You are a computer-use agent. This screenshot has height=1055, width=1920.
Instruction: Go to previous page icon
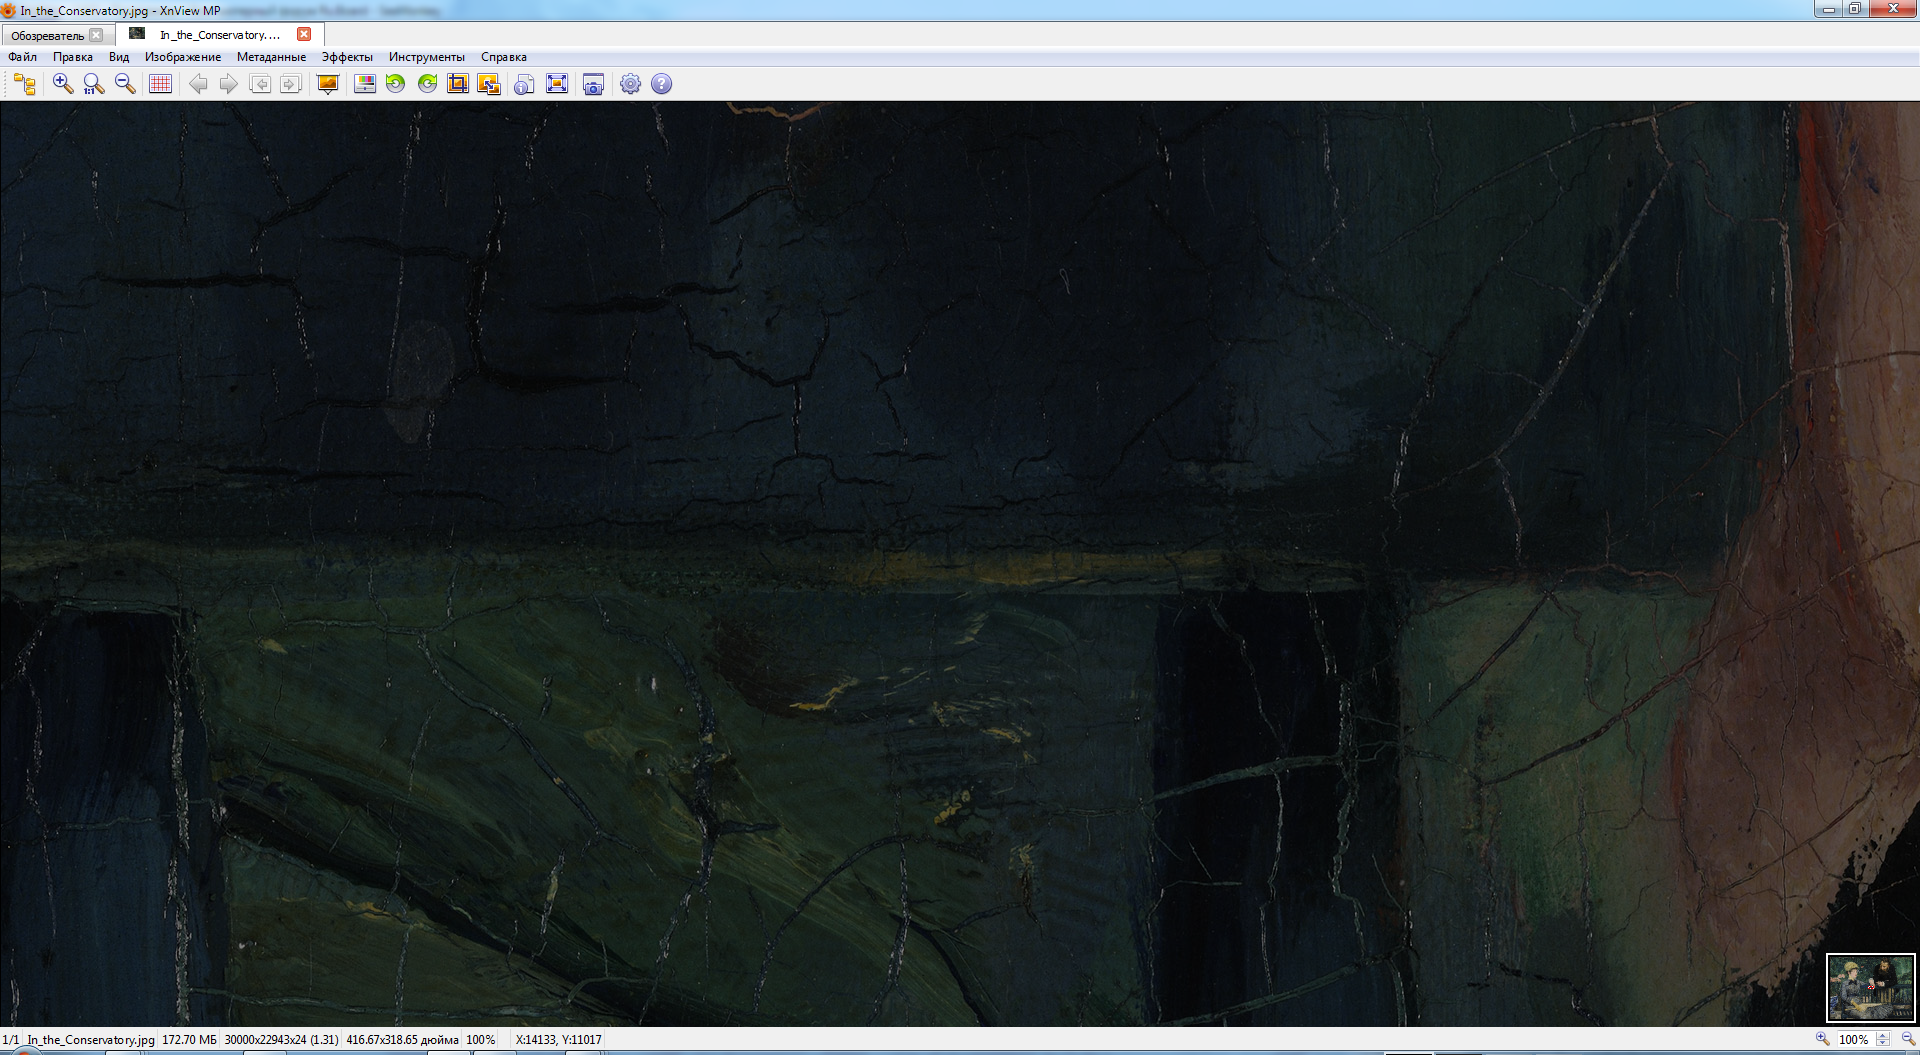coord(260,84)
